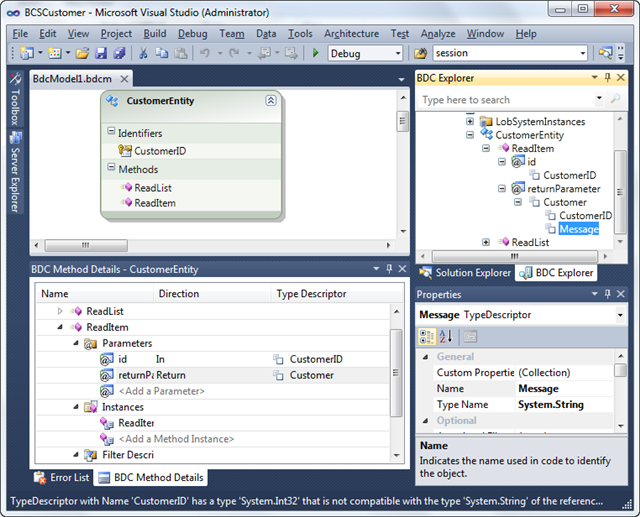Collapse Parameters group in Method Details

coord(76,343)
